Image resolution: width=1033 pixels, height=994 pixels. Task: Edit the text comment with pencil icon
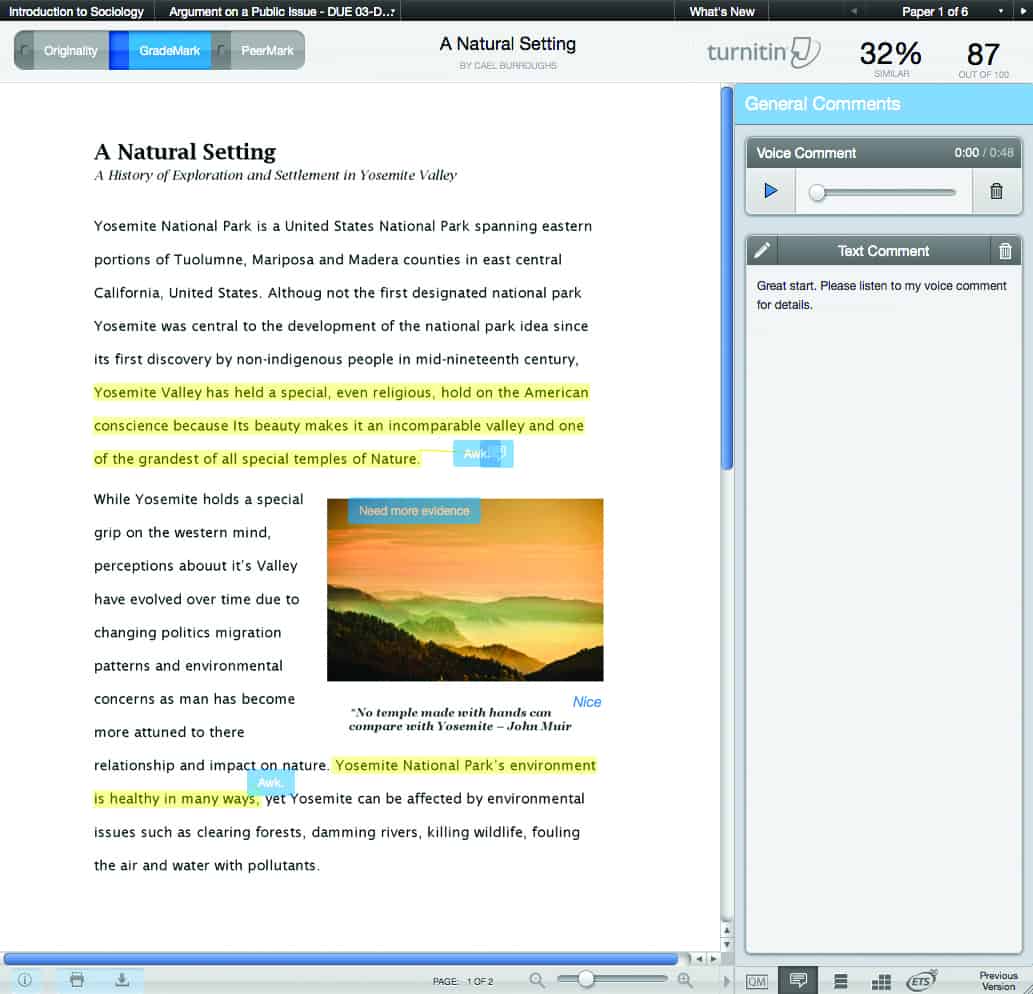click(762, 250)
